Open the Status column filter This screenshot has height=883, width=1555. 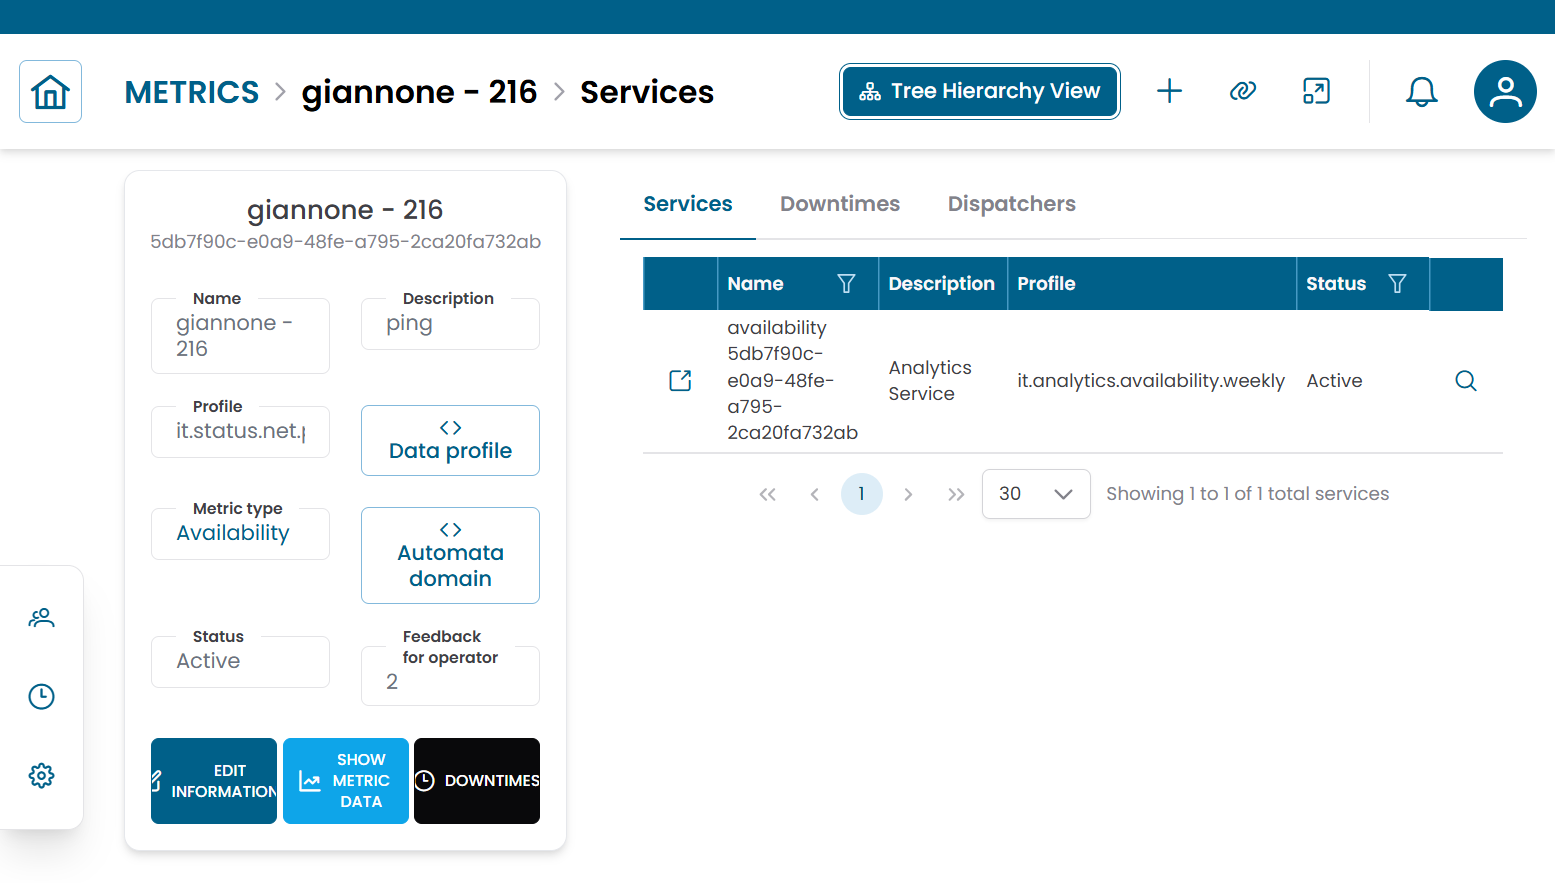click(x=1397, y=284)
